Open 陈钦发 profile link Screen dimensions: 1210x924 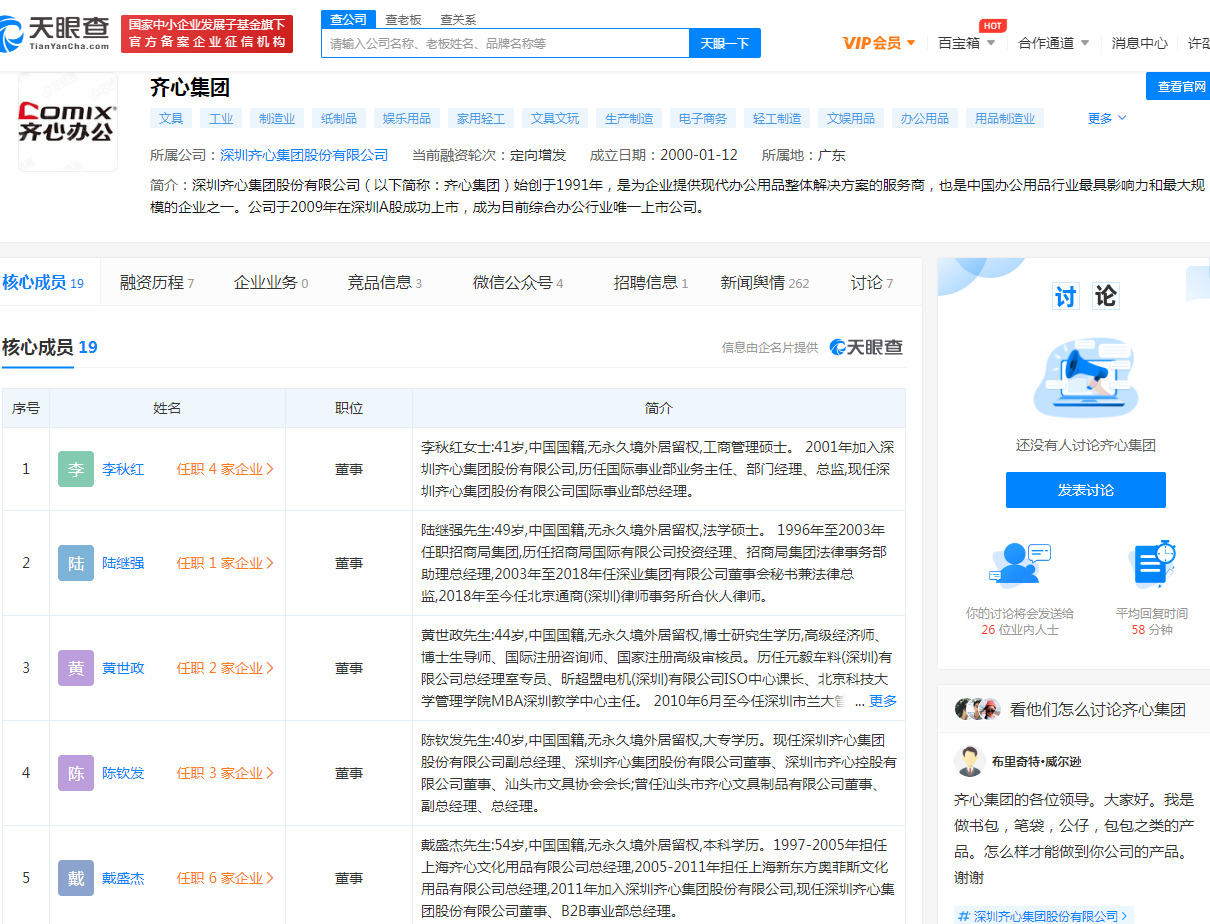pyautogui.click(x=123, y=773)
